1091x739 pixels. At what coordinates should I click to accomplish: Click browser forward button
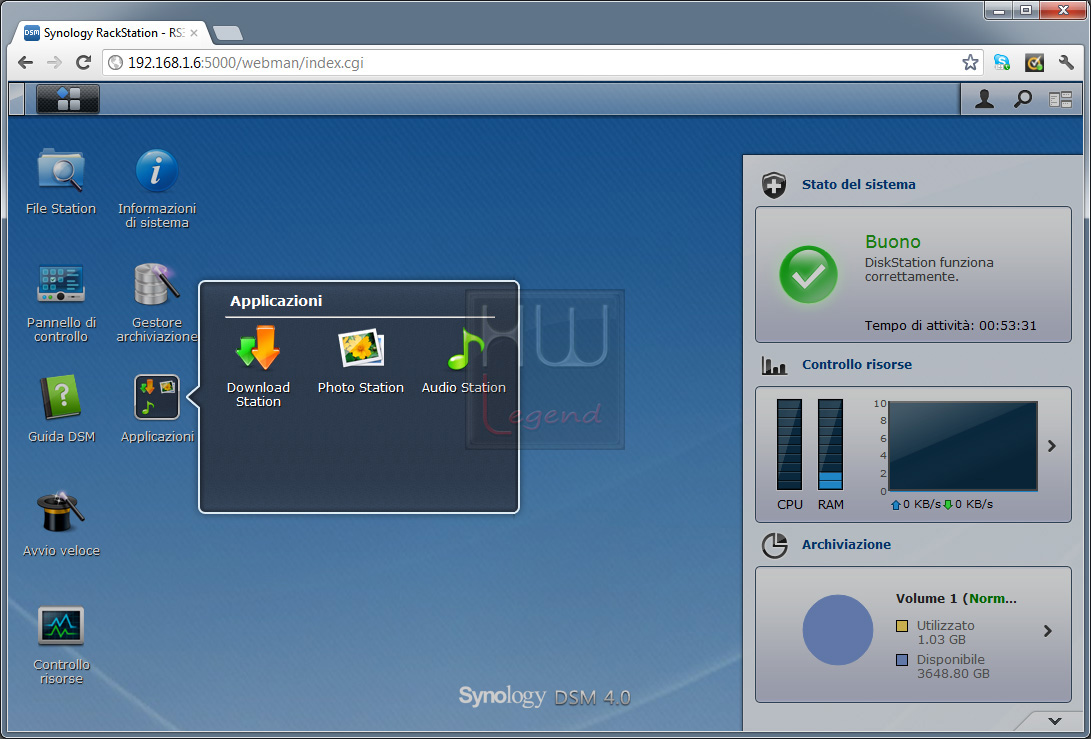tap(54, 63)
